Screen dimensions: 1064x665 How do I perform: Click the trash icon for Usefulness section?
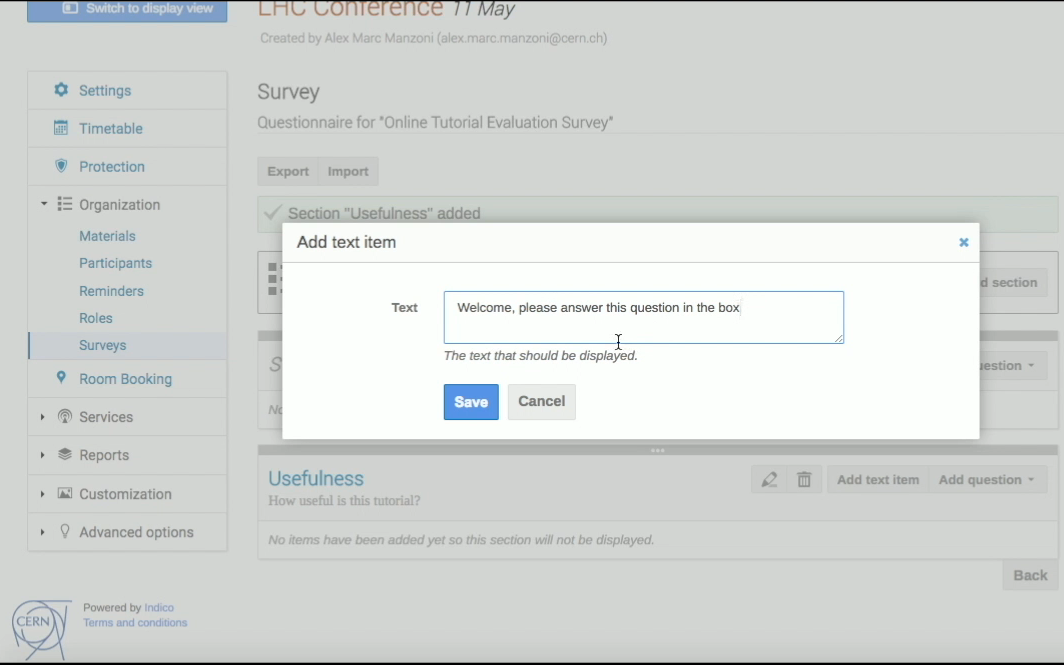coord(804,480)
